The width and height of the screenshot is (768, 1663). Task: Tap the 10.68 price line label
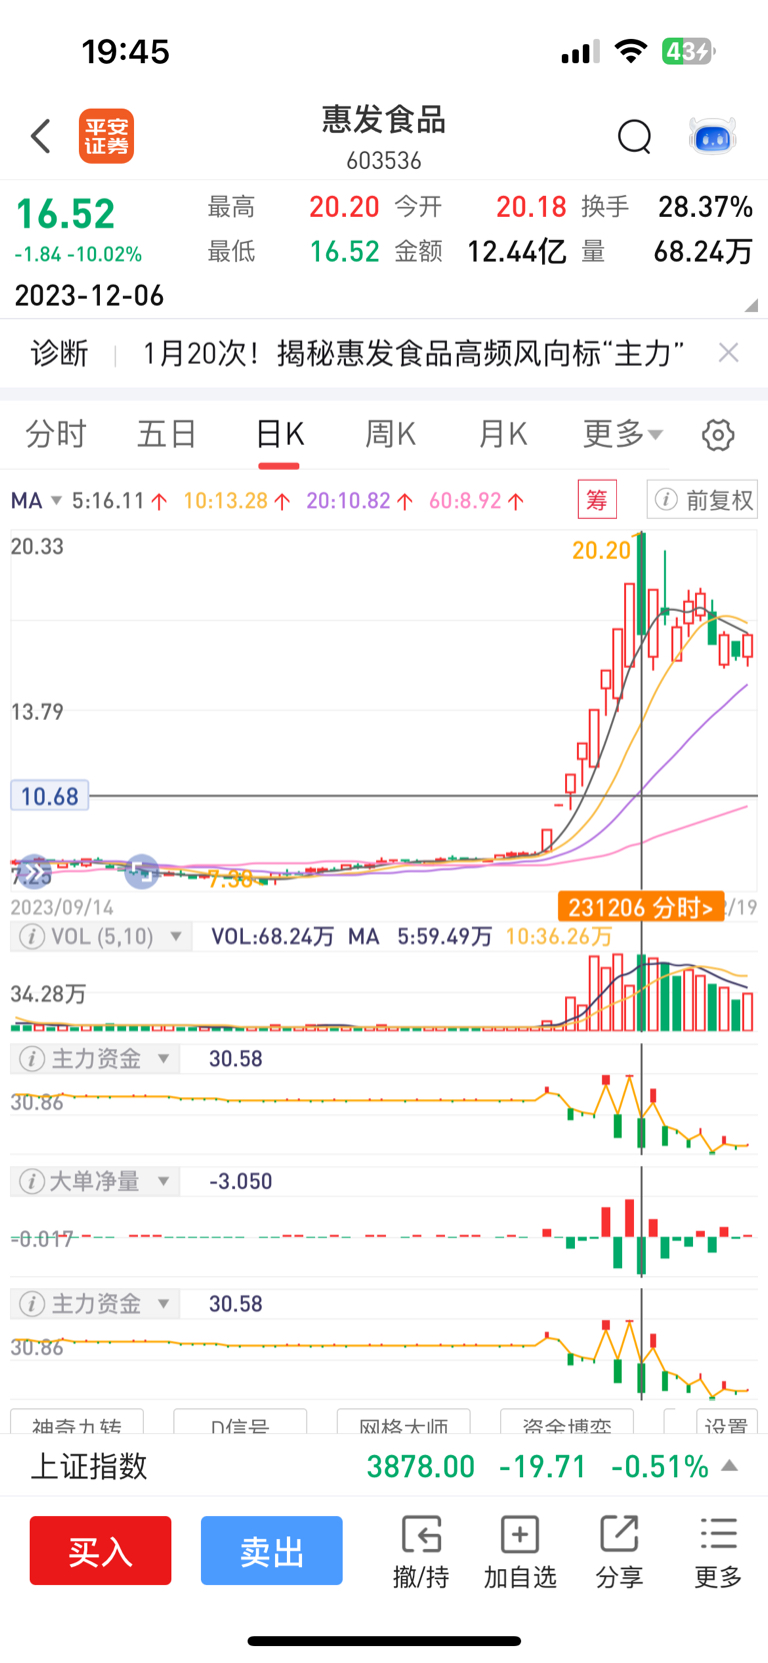49,796
